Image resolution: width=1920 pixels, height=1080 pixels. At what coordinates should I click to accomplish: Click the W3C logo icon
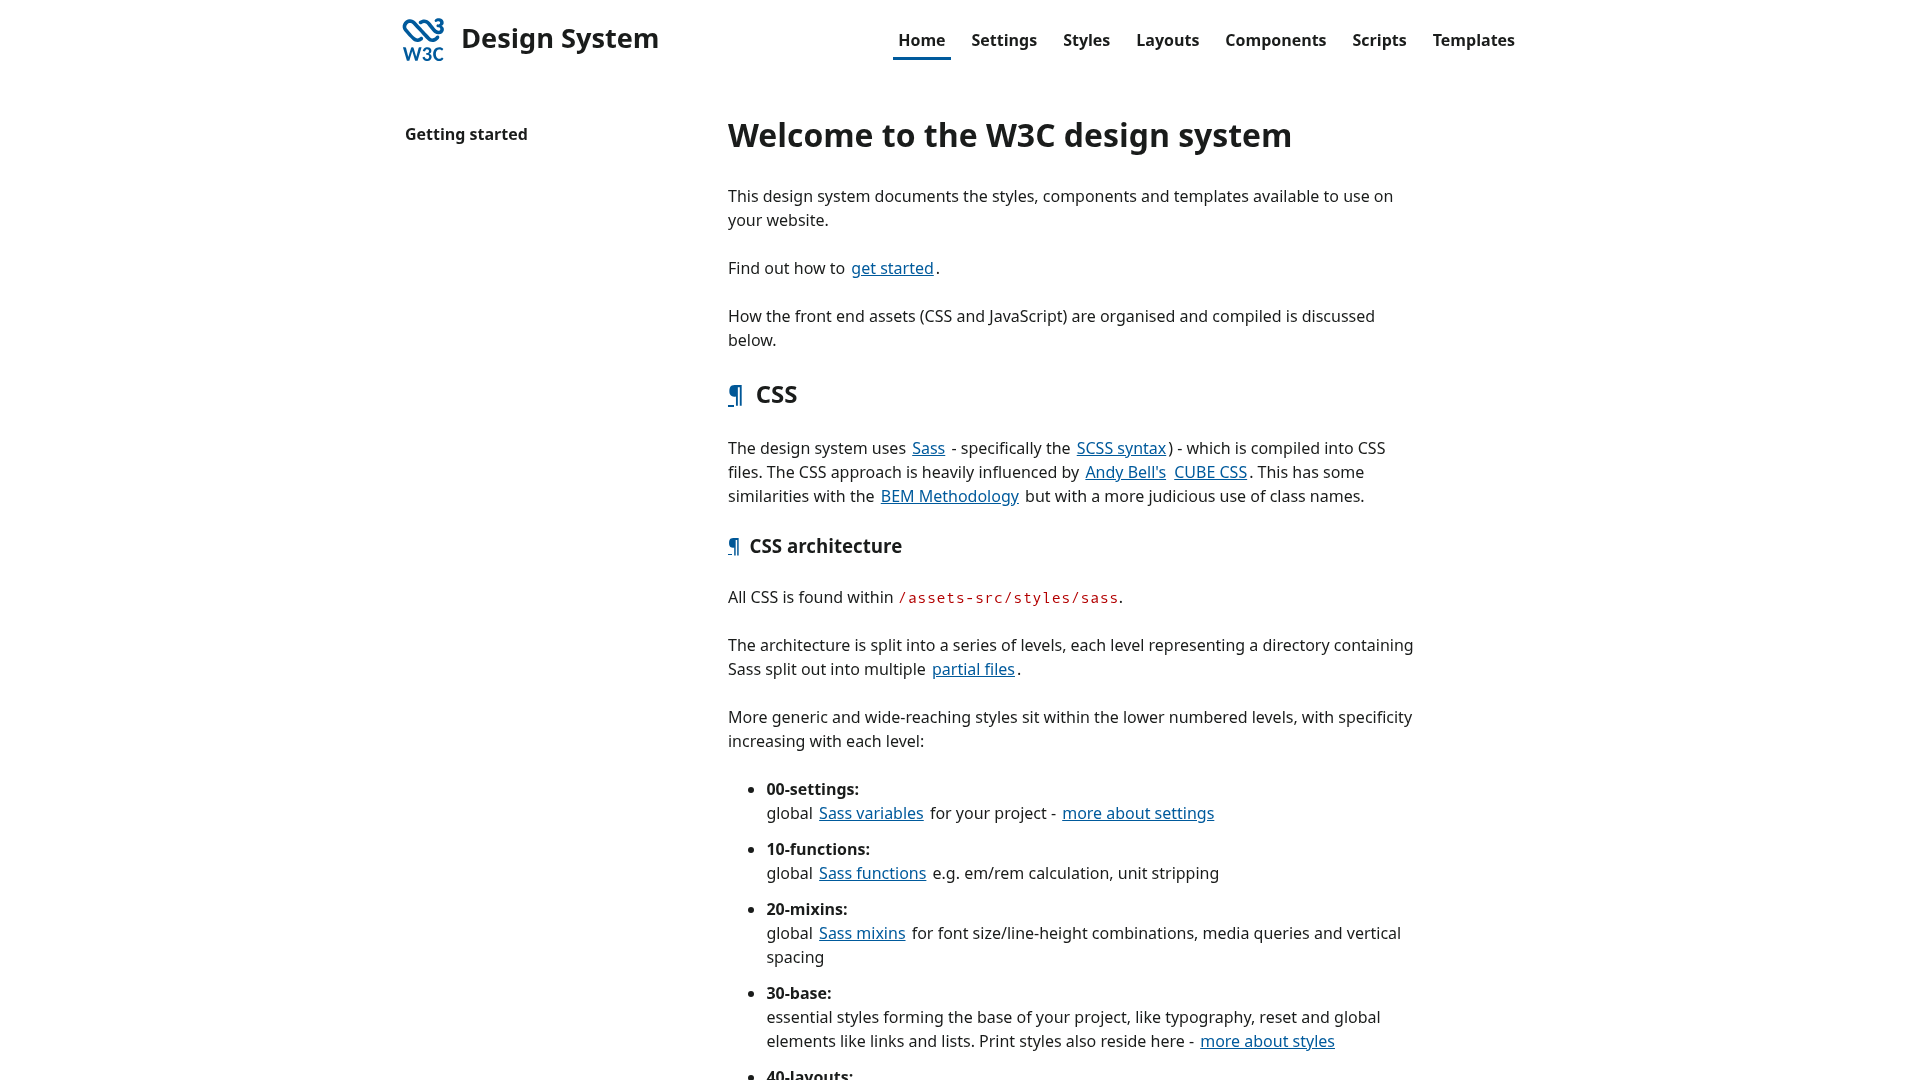click(x=423, y=40)
